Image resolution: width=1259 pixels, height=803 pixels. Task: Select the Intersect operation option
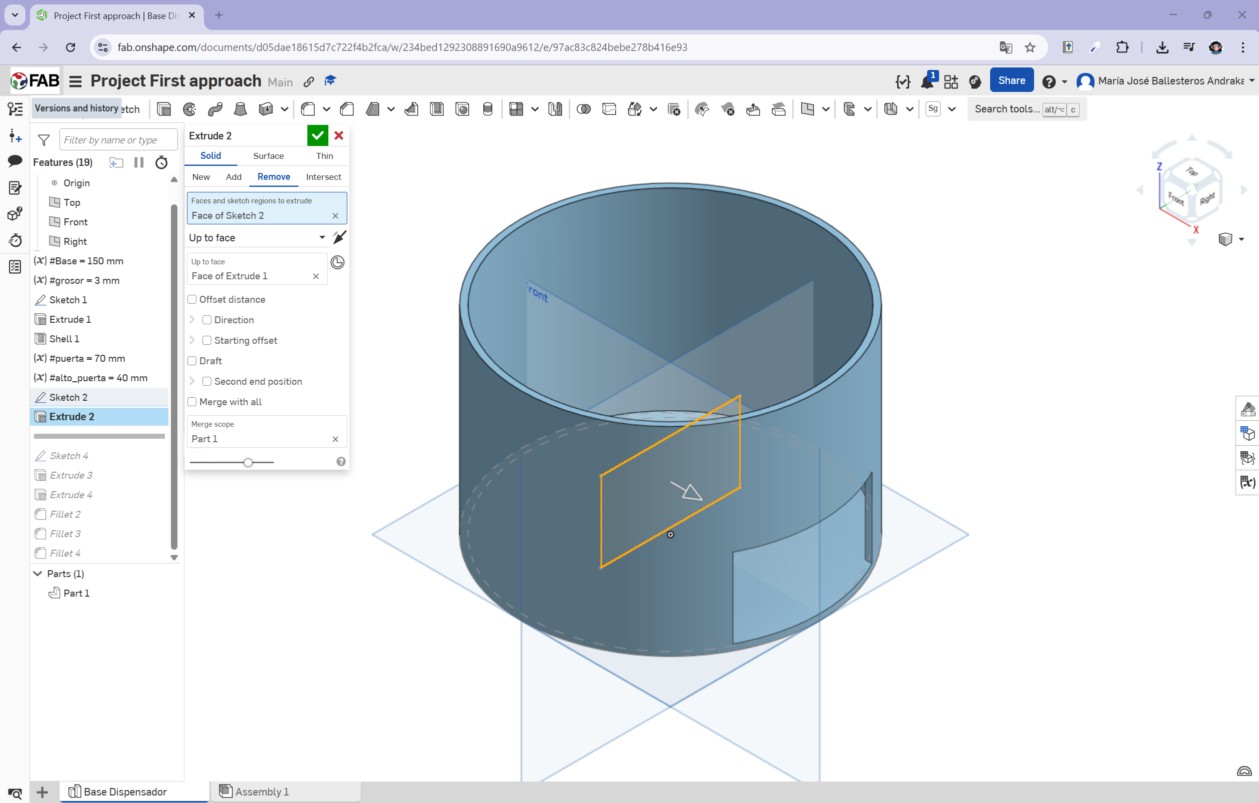click(x=323, y=177)
